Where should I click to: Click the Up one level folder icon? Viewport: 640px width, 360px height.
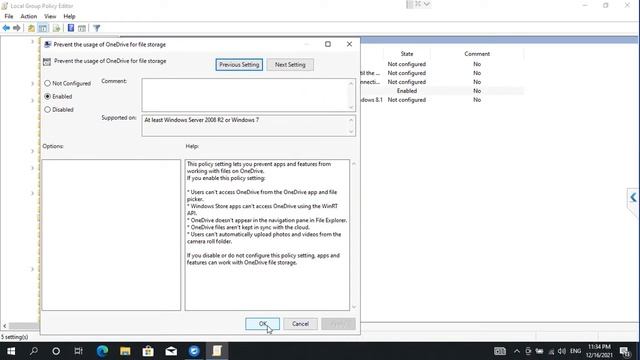(x=31, y=28)
